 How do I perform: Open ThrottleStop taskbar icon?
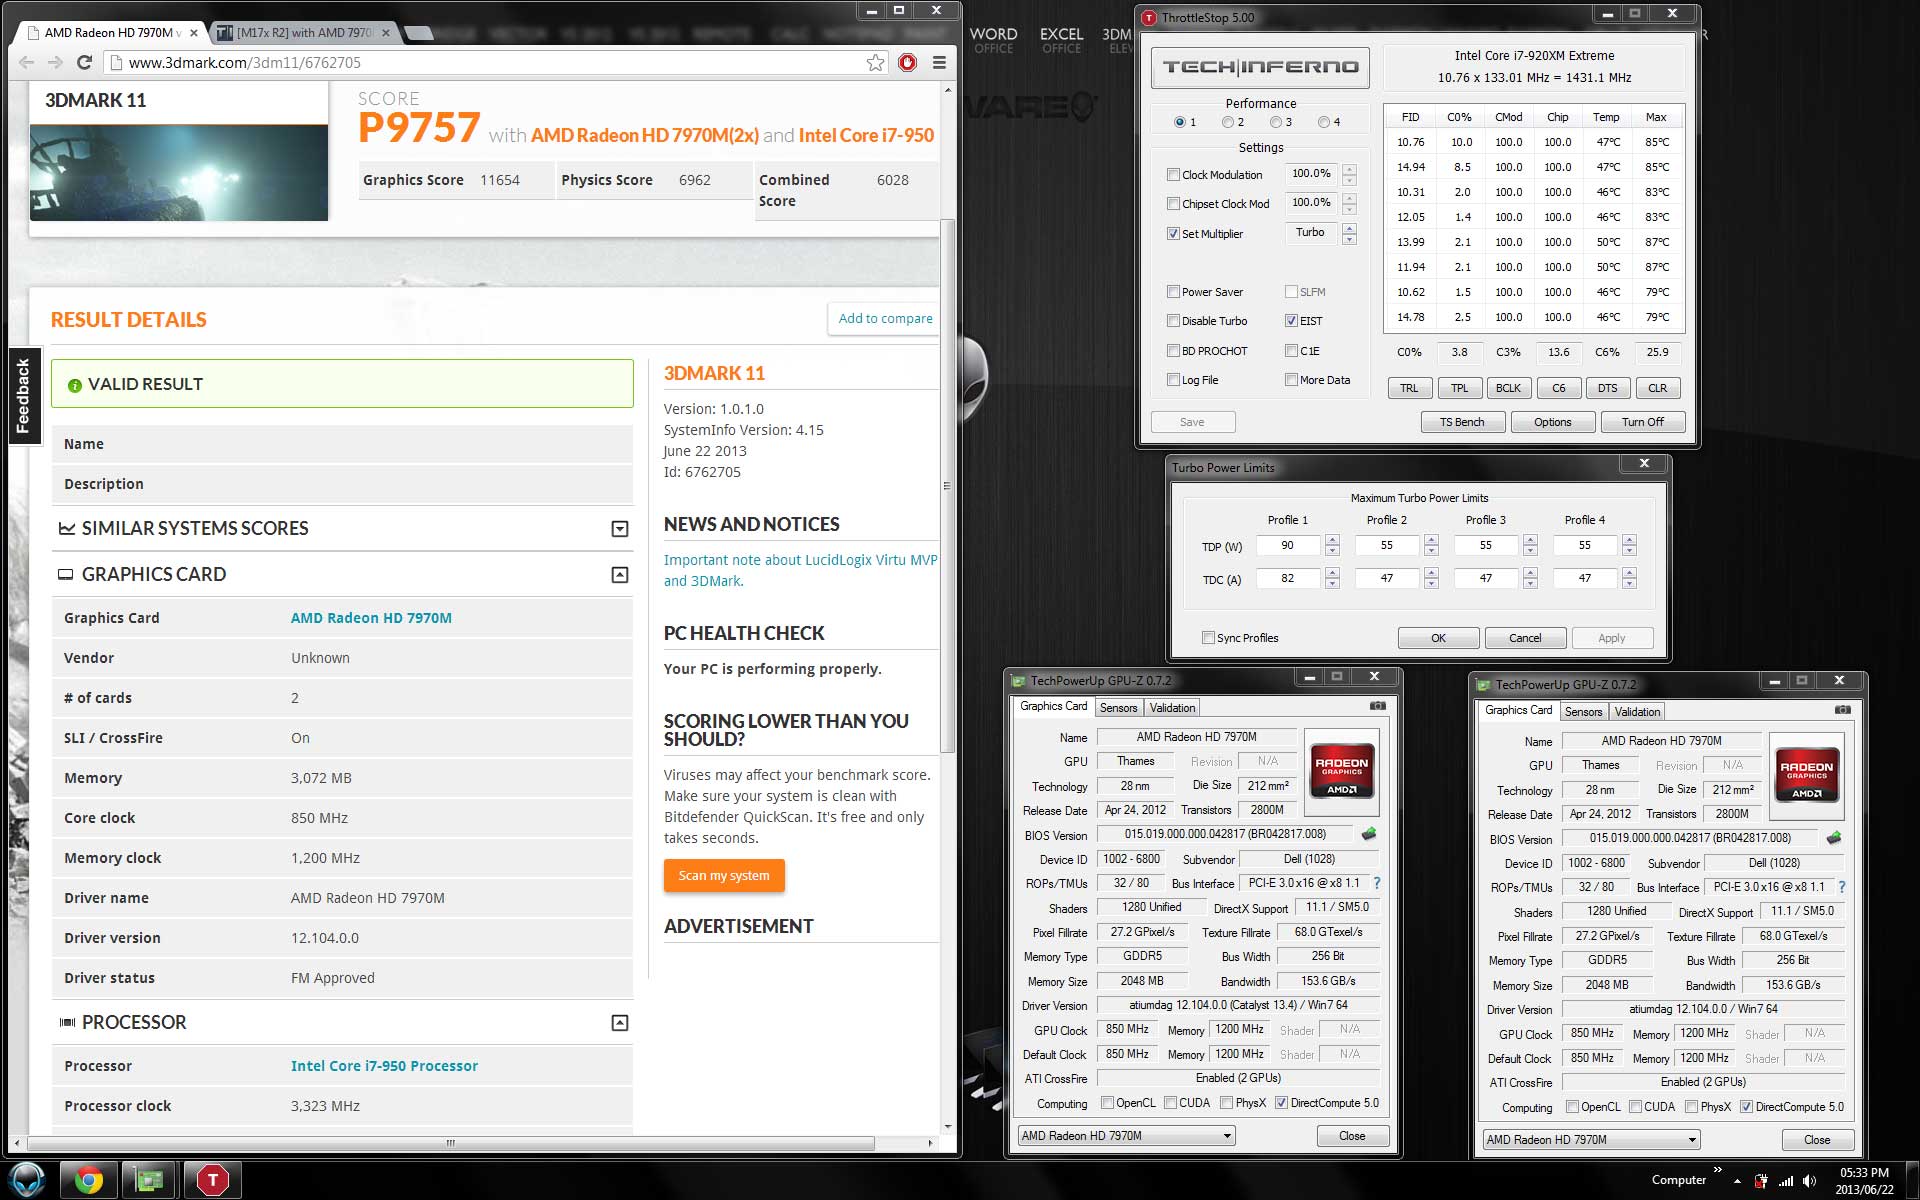212,1181
